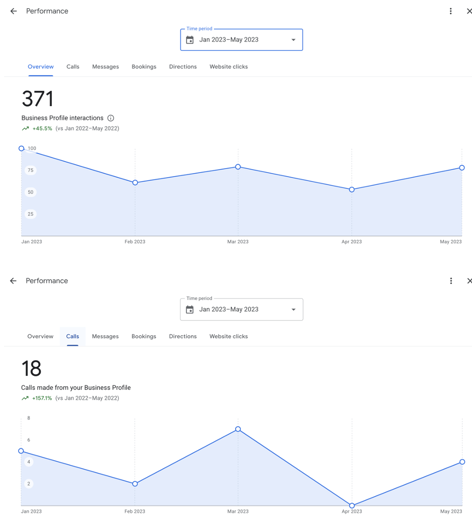472x520 pixels.
Task: Click Mar 2023 axis label under interactions chart
Action: click(238, 242)
